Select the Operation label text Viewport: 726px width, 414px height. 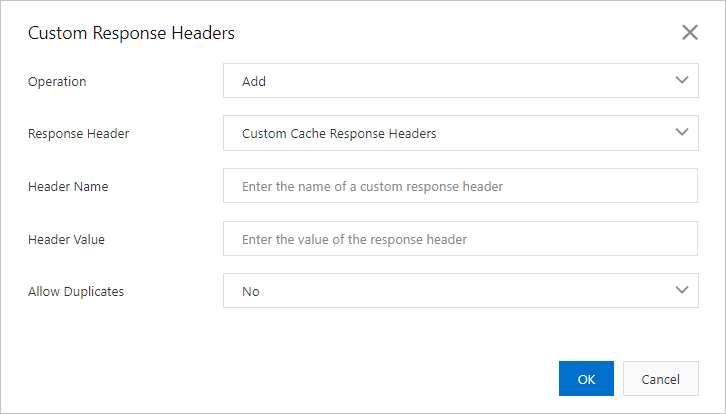(57, 82)
